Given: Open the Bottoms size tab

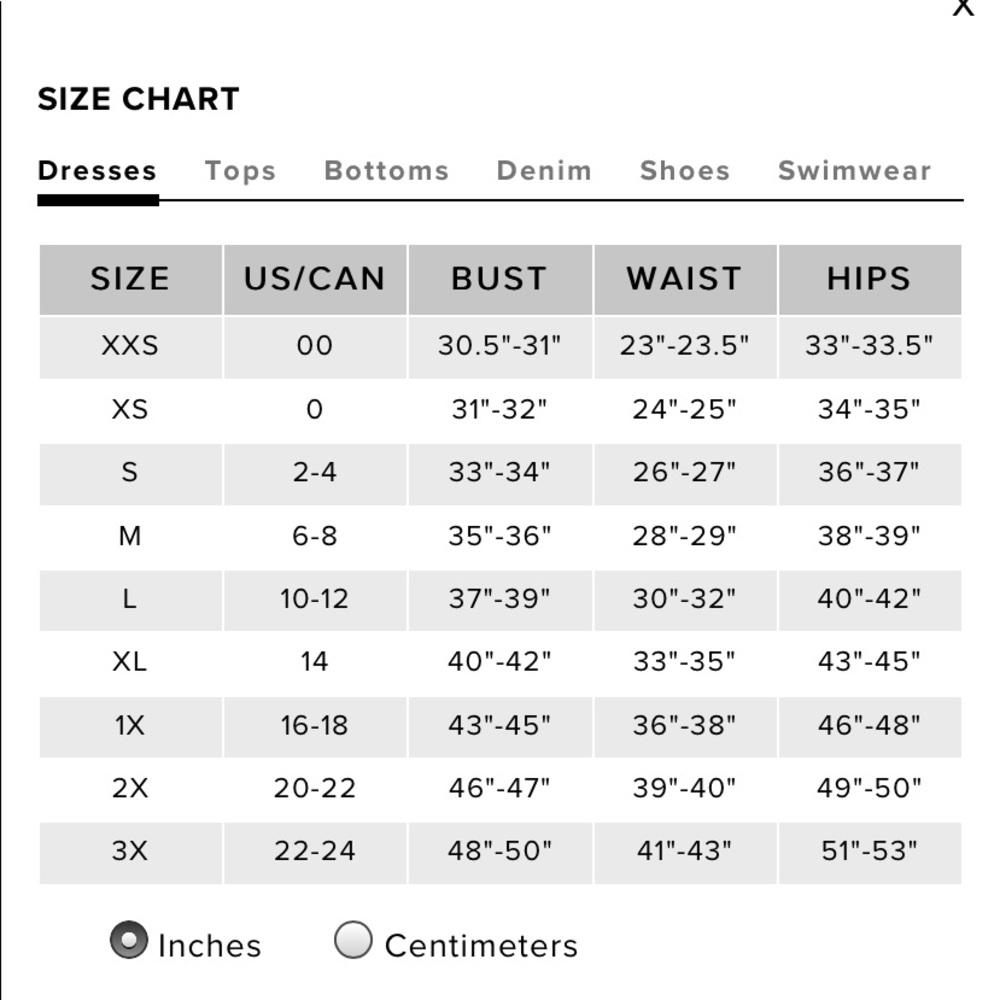Looking at the screenshot, I should (386, 171).
